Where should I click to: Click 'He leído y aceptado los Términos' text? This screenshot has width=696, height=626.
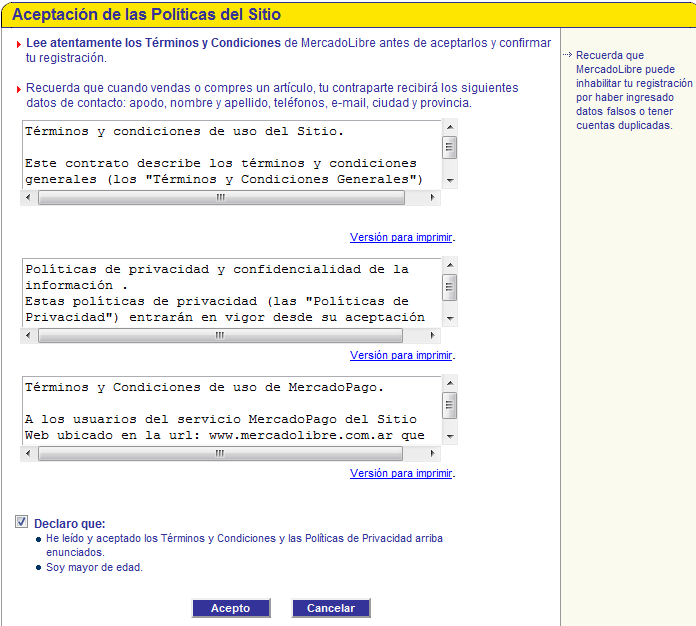[245, 545]
